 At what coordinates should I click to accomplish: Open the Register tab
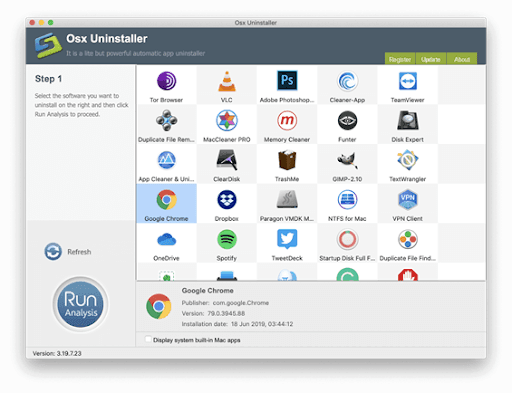(400, 59)
